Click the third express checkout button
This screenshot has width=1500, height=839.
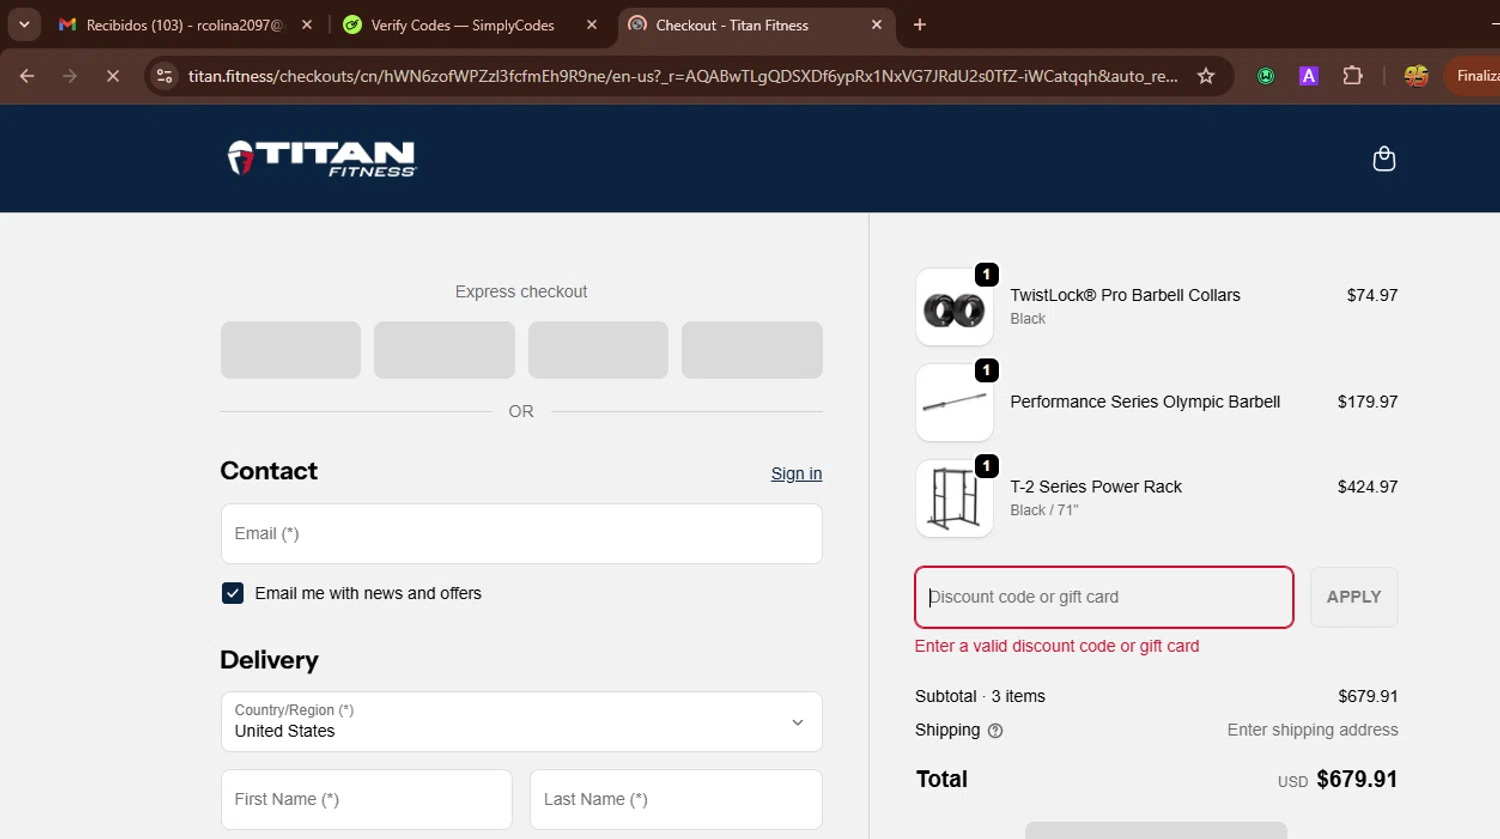click(598, 350)
